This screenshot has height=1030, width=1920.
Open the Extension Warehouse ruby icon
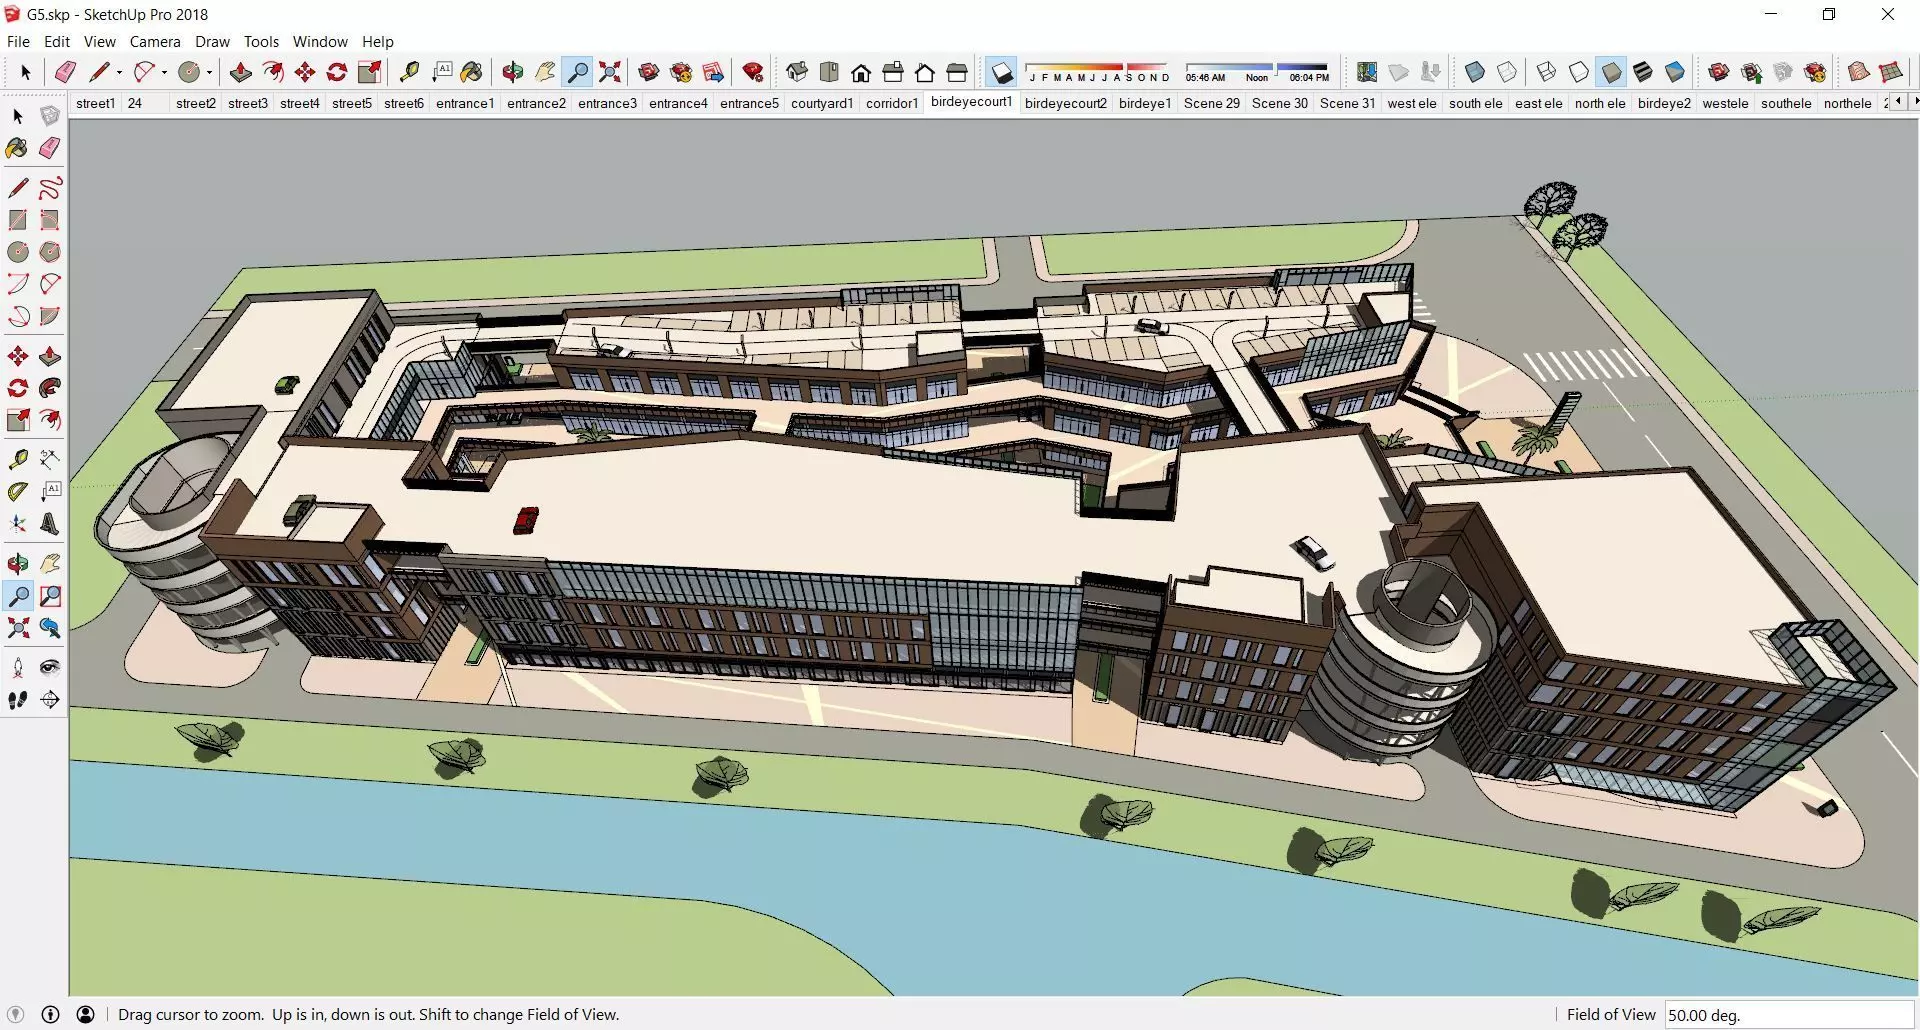pyautogui.click(x=753, y=72)
